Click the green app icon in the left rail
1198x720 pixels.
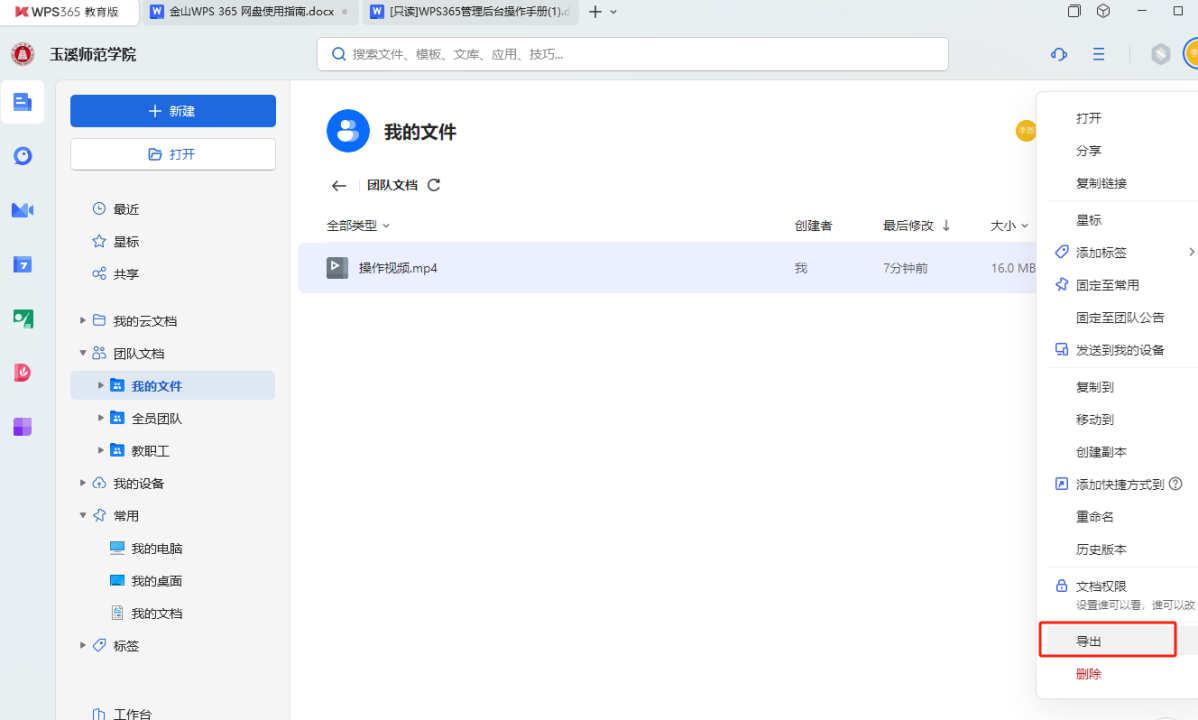(22, 318)
